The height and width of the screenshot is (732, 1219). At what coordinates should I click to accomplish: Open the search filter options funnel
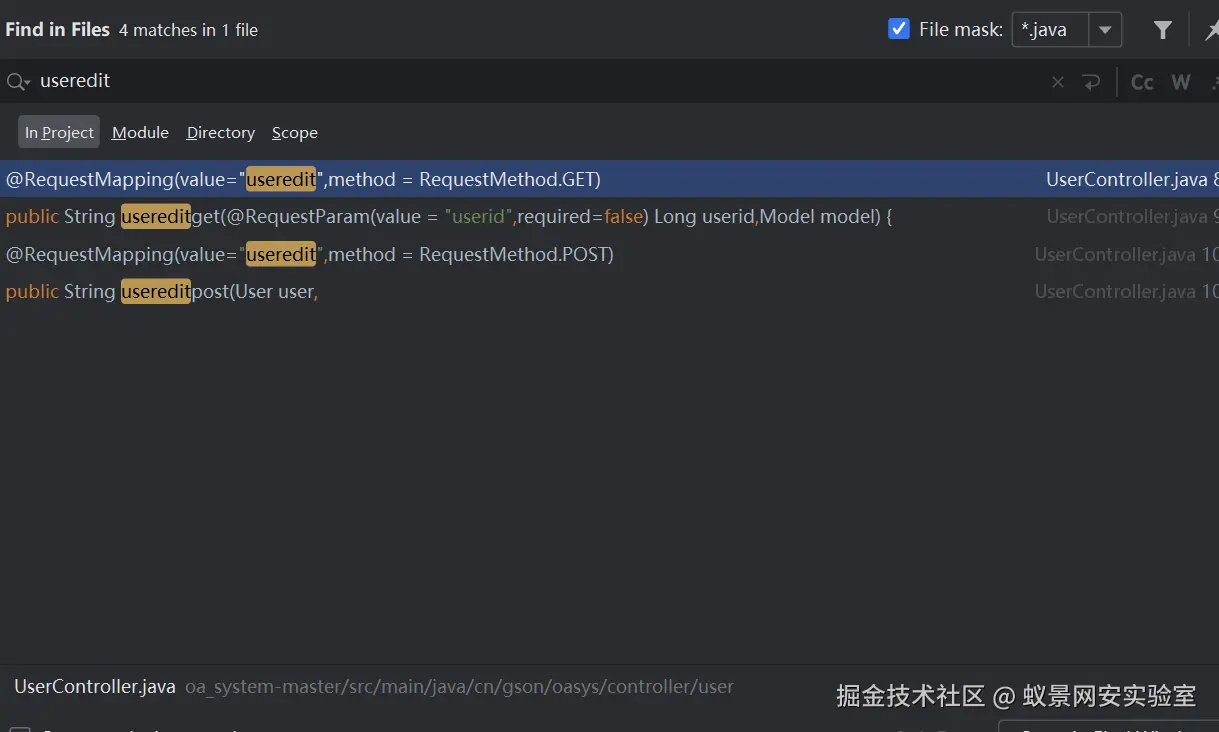tap(1162, 30)
